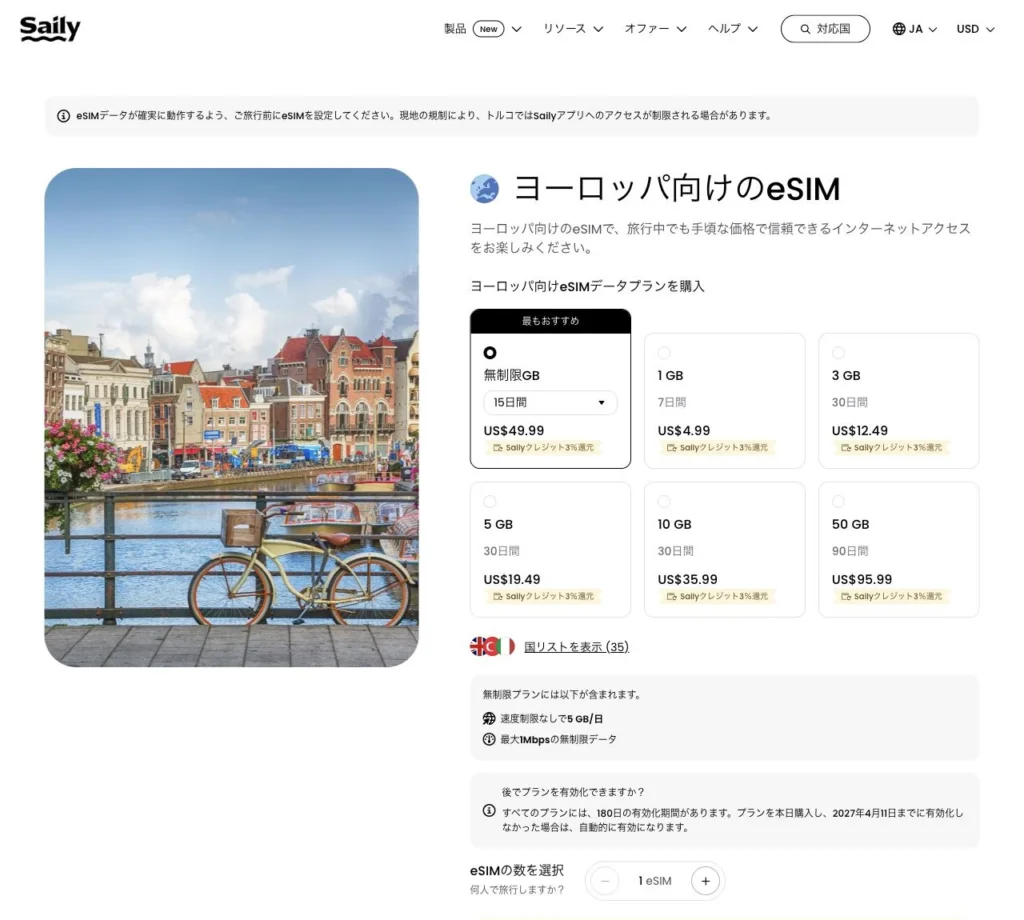Open the 製品 navigation item
1024x920 pixels.
pyautogui.click(x=455, y=29)
